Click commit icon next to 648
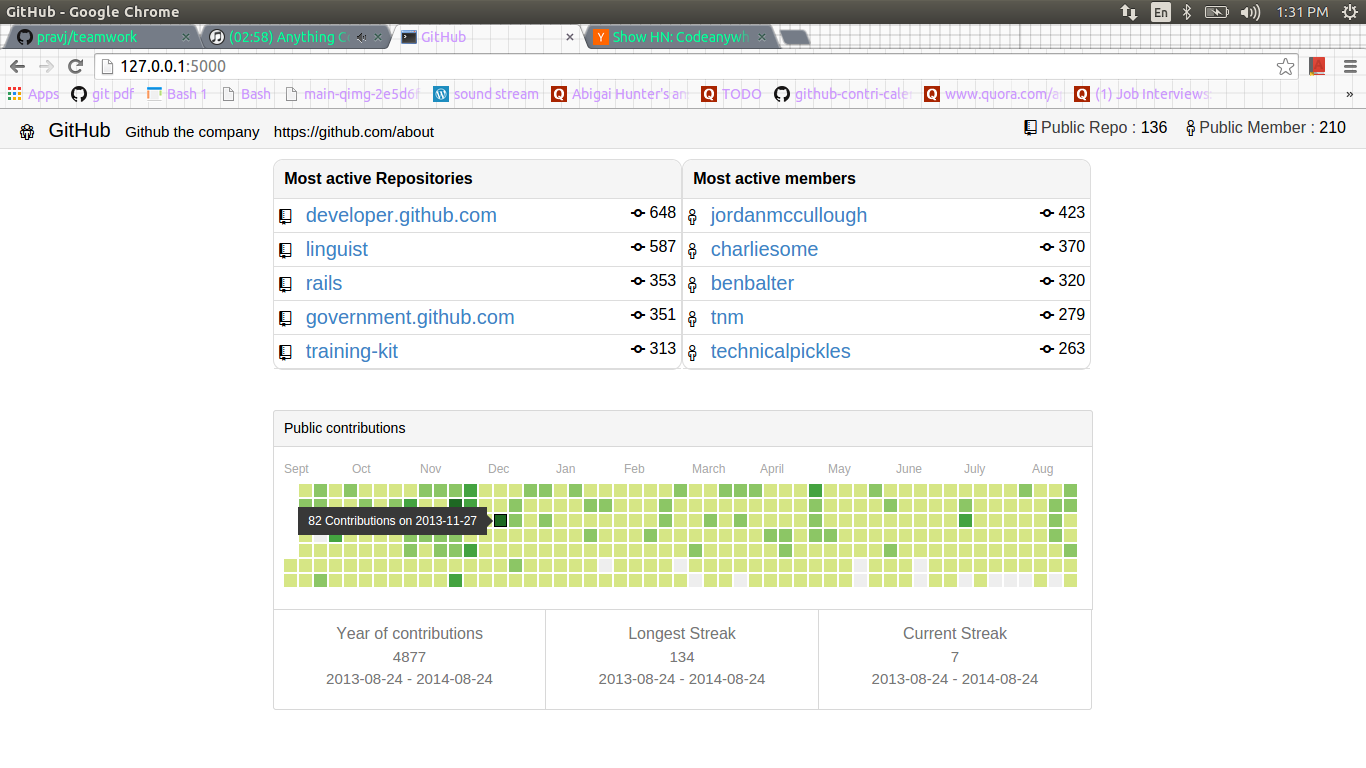The height and width of the screenshot is (768, 1366). 638,213
